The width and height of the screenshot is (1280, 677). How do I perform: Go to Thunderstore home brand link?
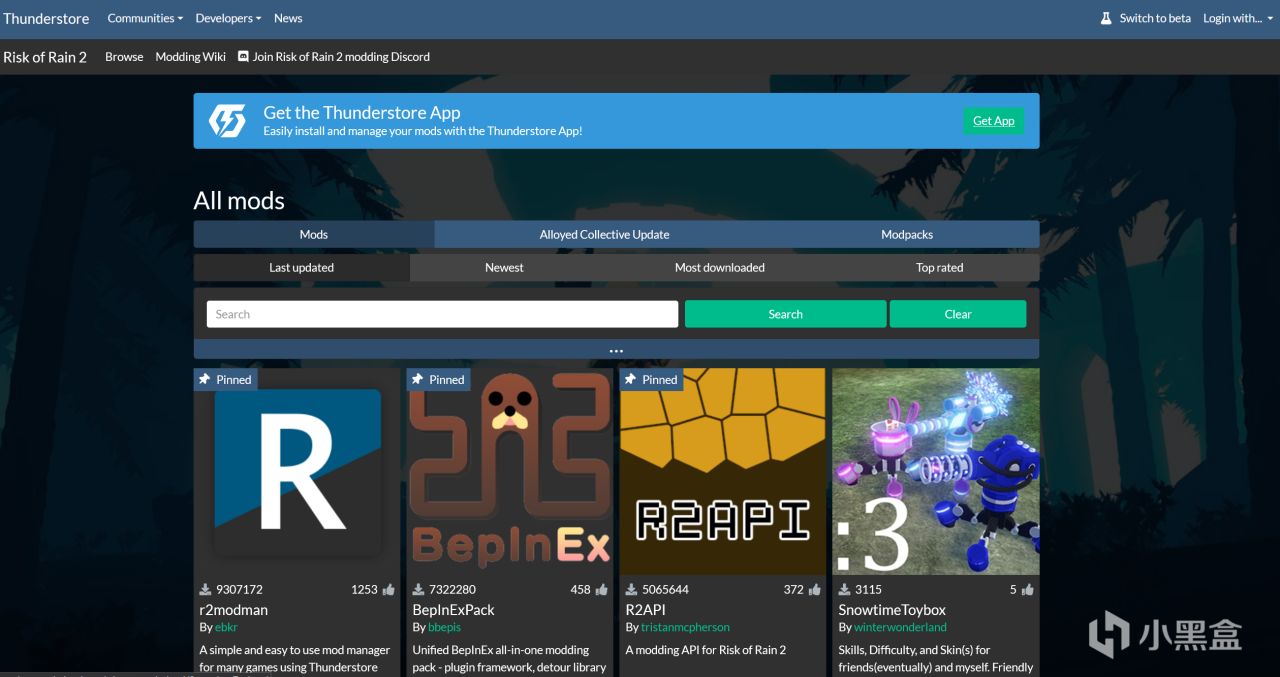click(x=46, y=18)
